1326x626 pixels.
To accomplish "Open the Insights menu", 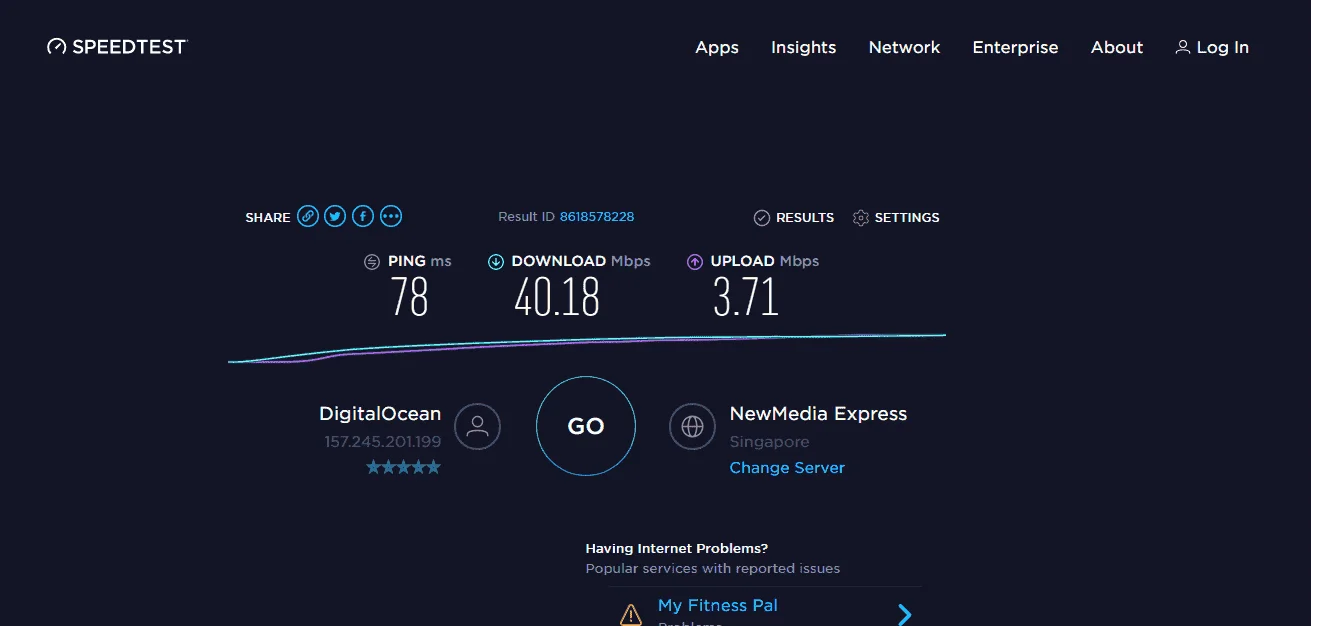I will tap(803, 47).
